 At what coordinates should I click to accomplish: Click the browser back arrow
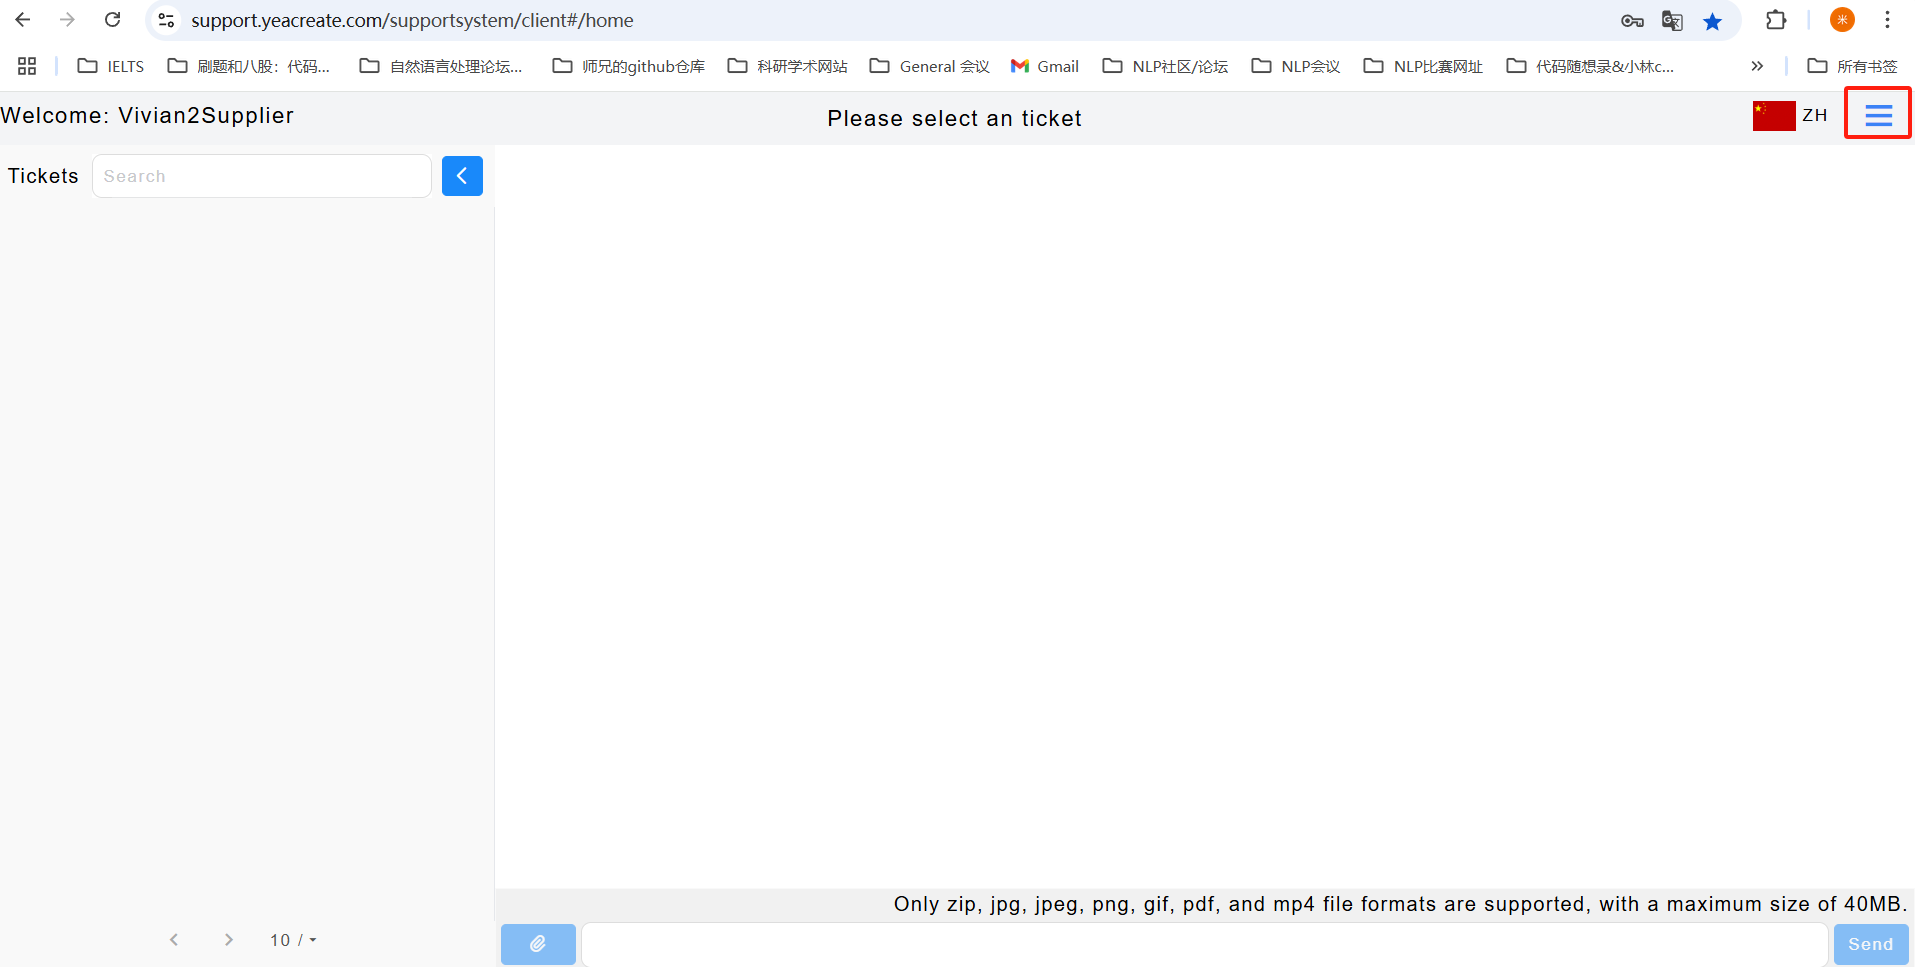23,20
